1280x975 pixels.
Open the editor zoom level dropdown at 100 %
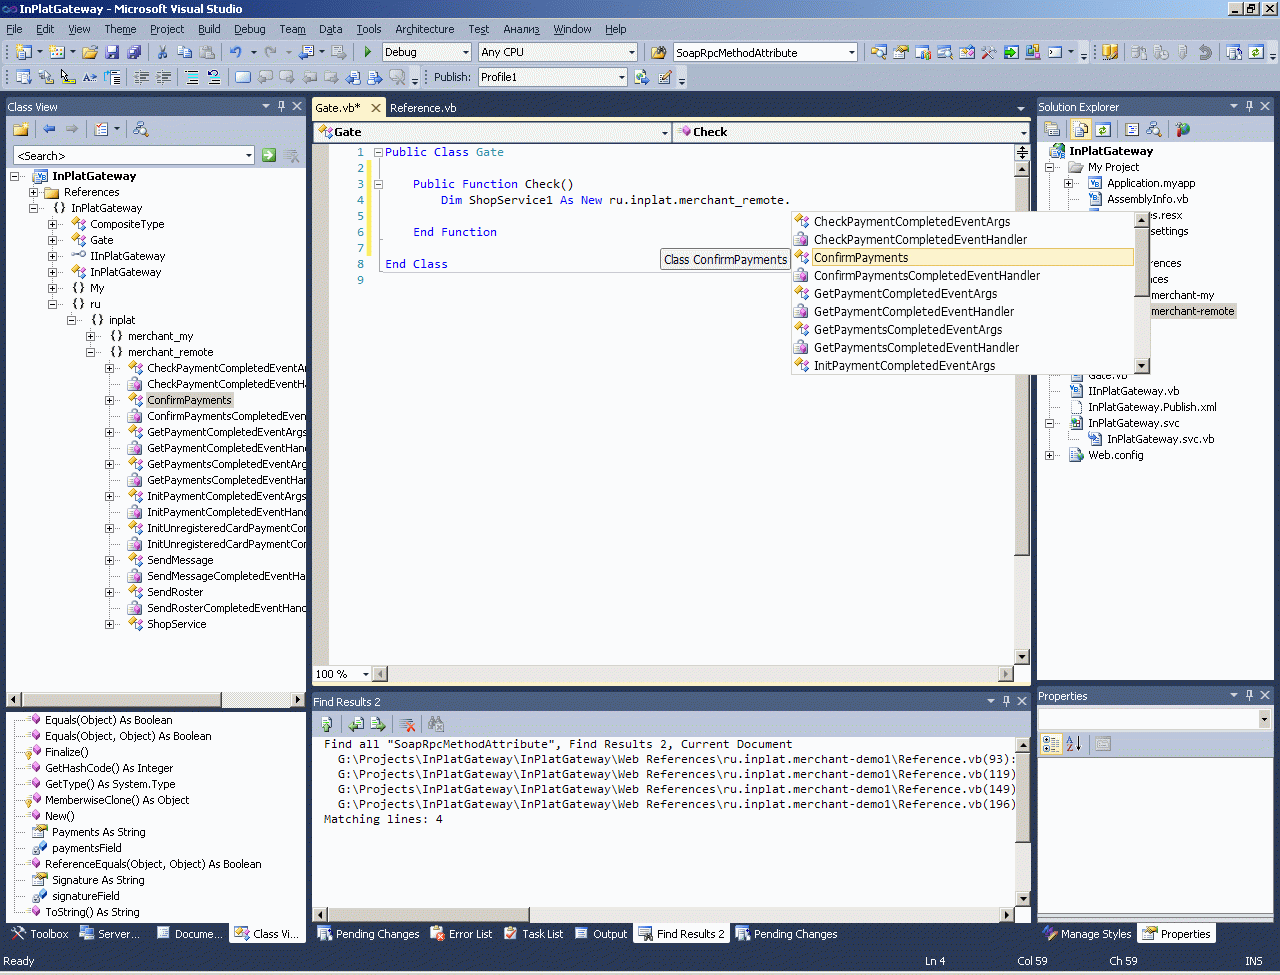click(x=366, y=674)
